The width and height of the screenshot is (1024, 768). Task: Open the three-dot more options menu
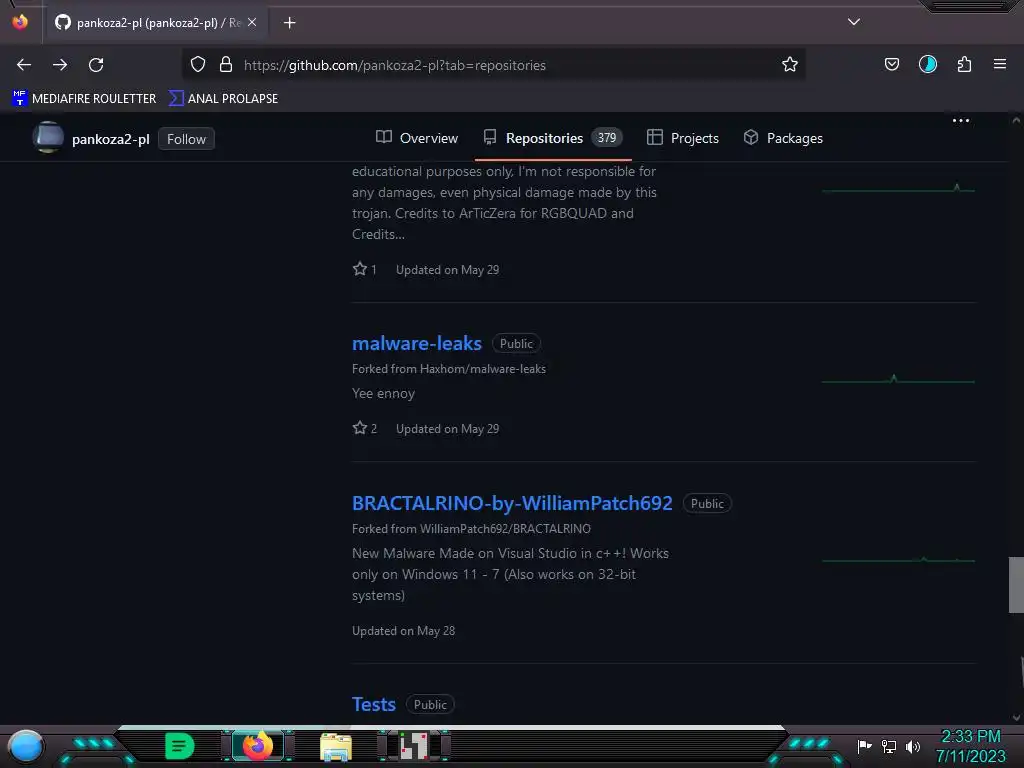click(x=960, y=121)
